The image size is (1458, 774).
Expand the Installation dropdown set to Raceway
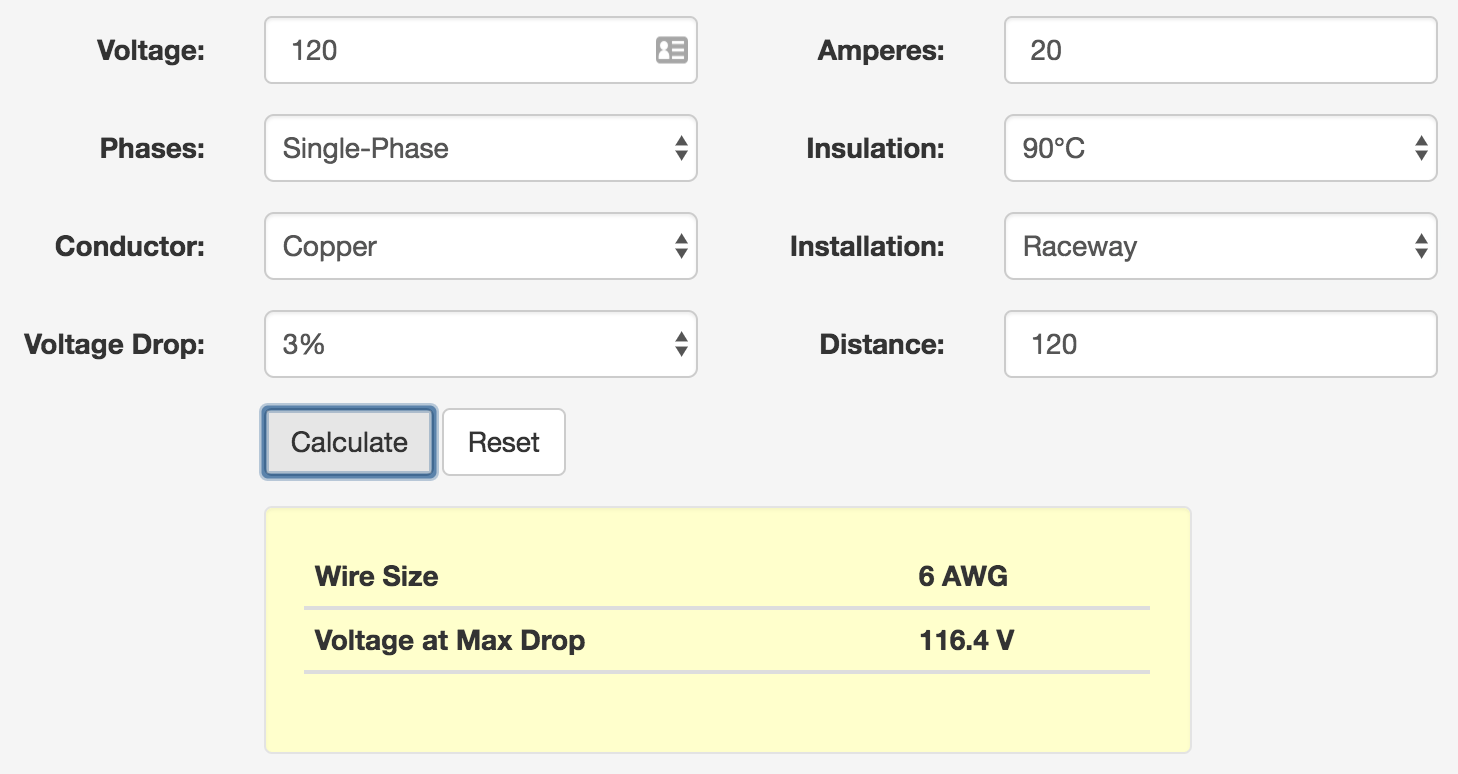(x=1220, y=247)
